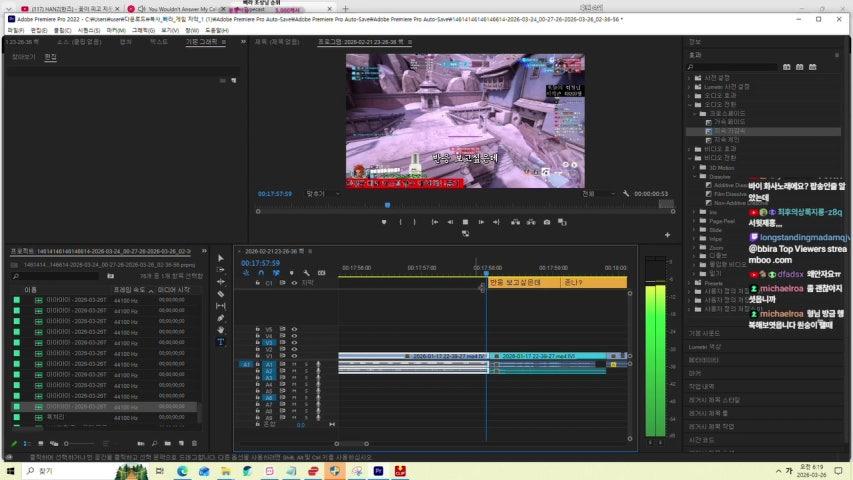853x480 pixels.
Task: Open the Lumetri 색상 panel
Action: pyautogui.click(x=704, y=346)
